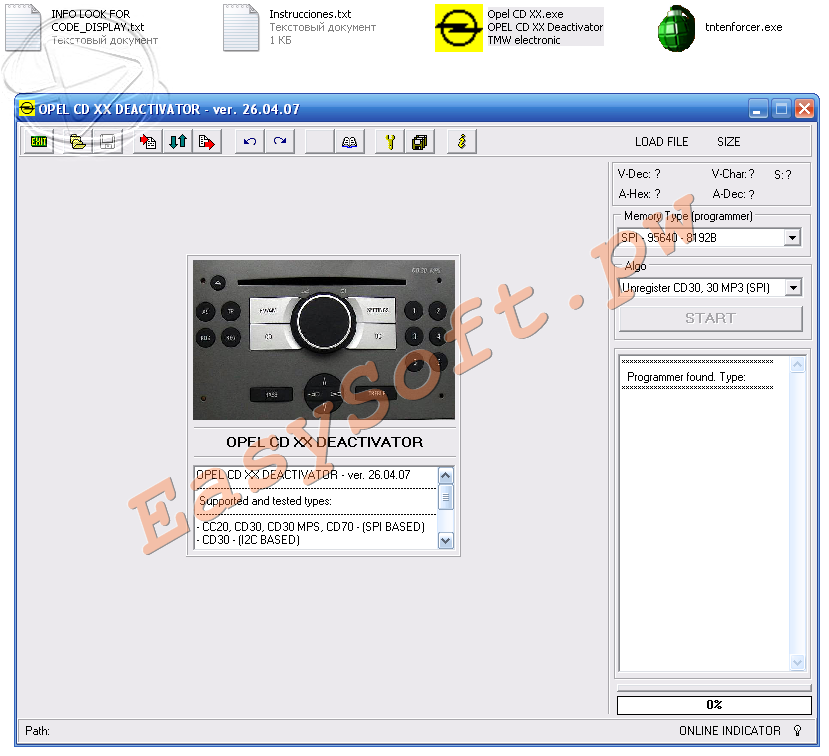829x756 pixels.
Task: Click the CD30 radio unit picture
Action: point(324,340)
